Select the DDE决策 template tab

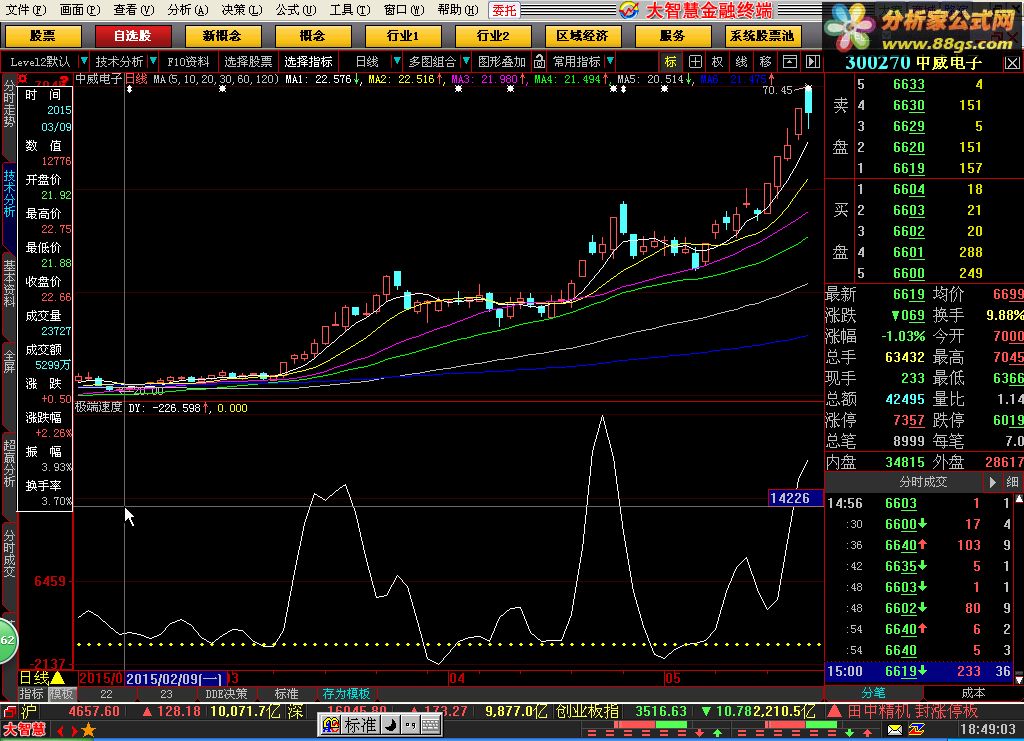click(226, 693)
